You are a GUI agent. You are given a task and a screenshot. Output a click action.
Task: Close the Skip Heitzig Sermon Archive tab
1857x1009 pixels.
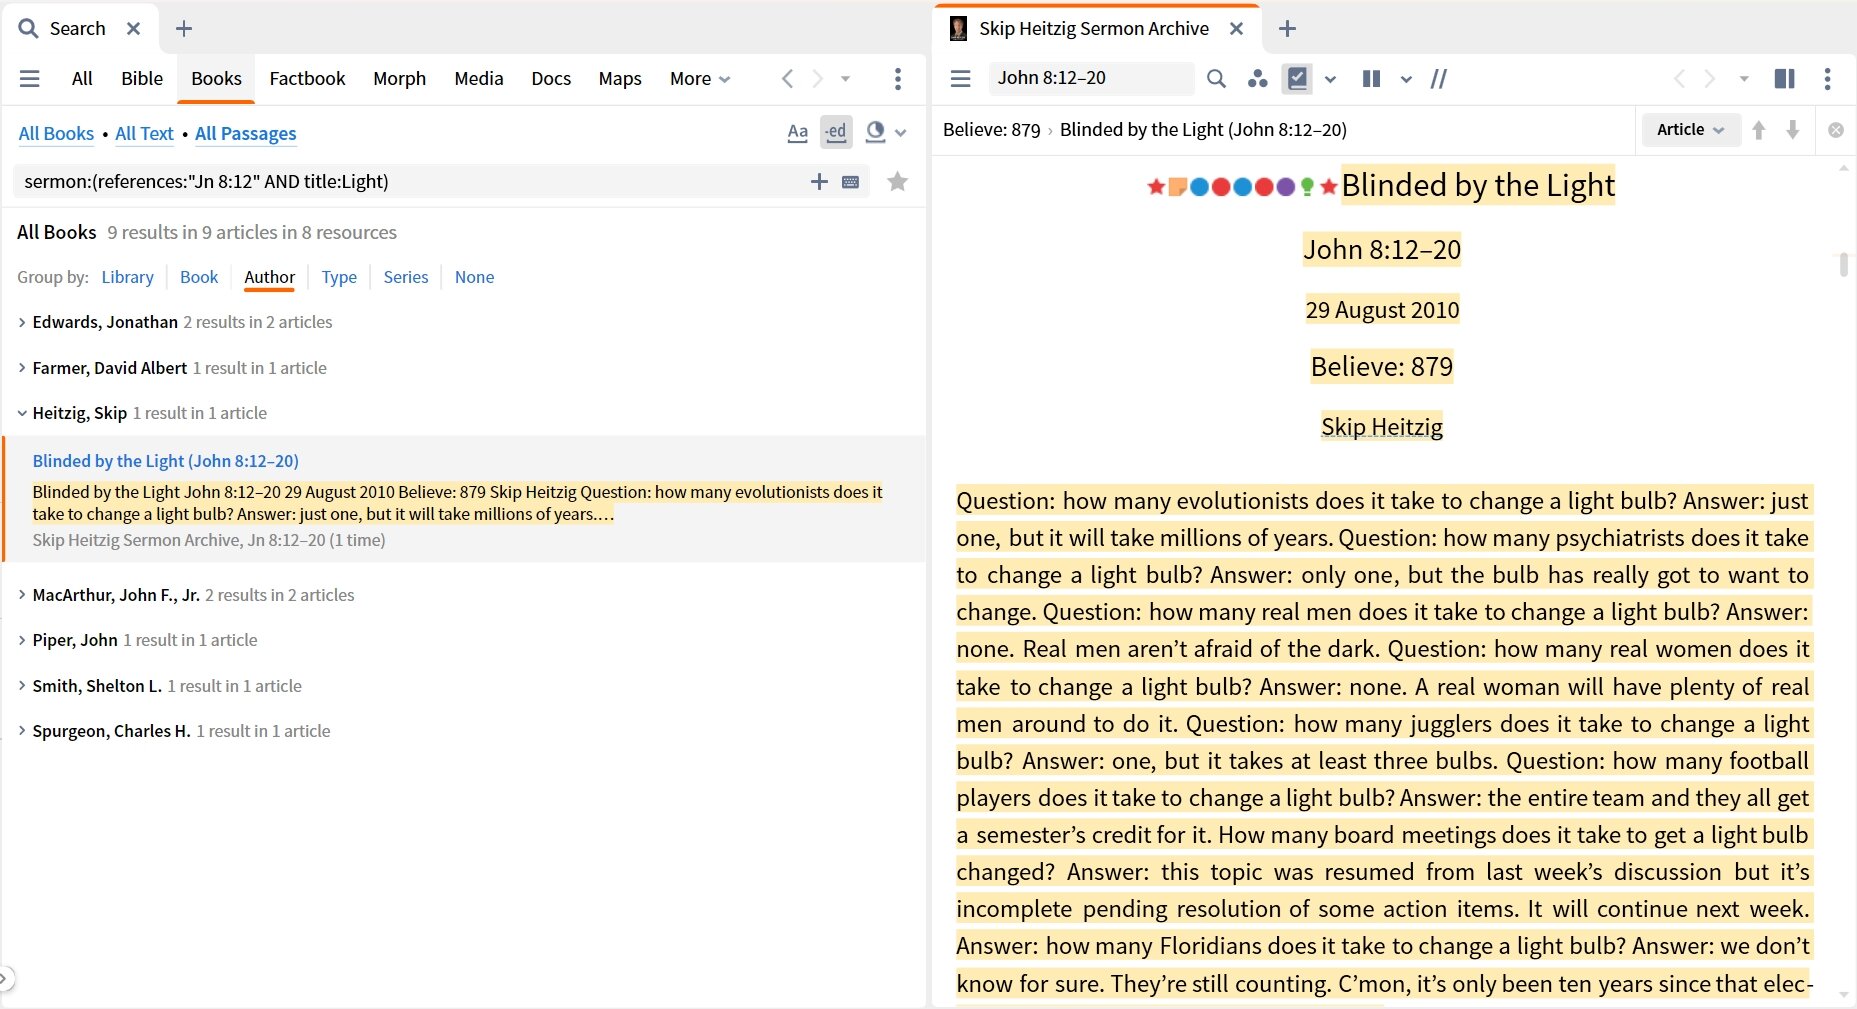point(1237,29)
